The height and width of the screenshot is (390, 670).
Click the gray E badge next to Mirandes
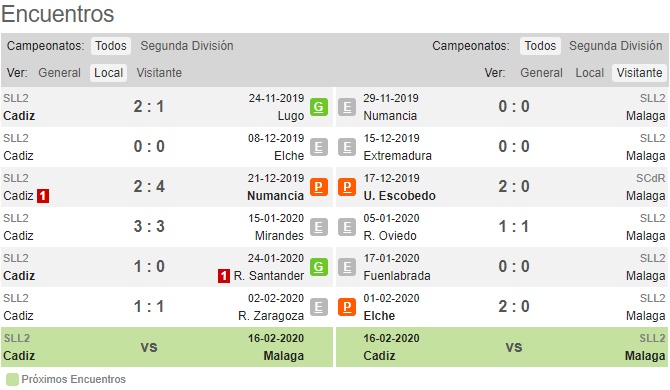coord(319,227)
